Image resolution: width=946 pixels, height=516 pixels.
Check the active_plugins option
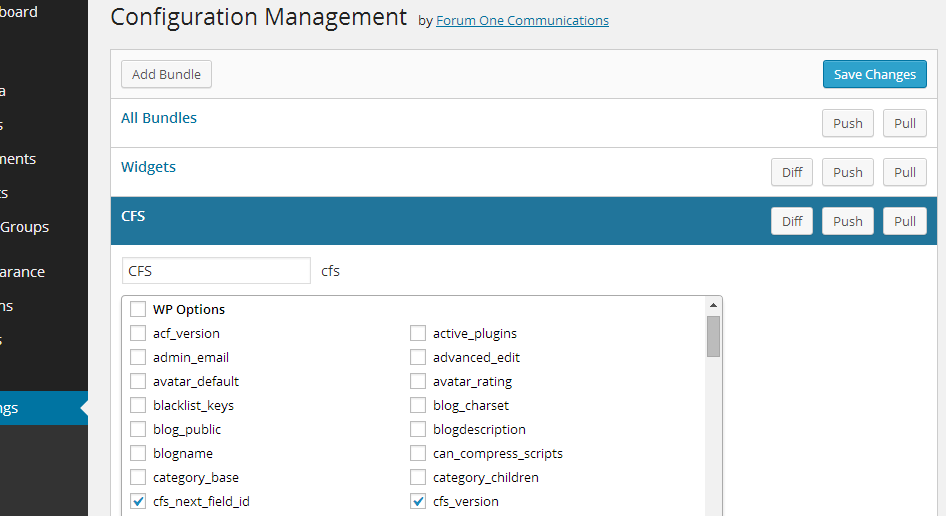(418, 333)
